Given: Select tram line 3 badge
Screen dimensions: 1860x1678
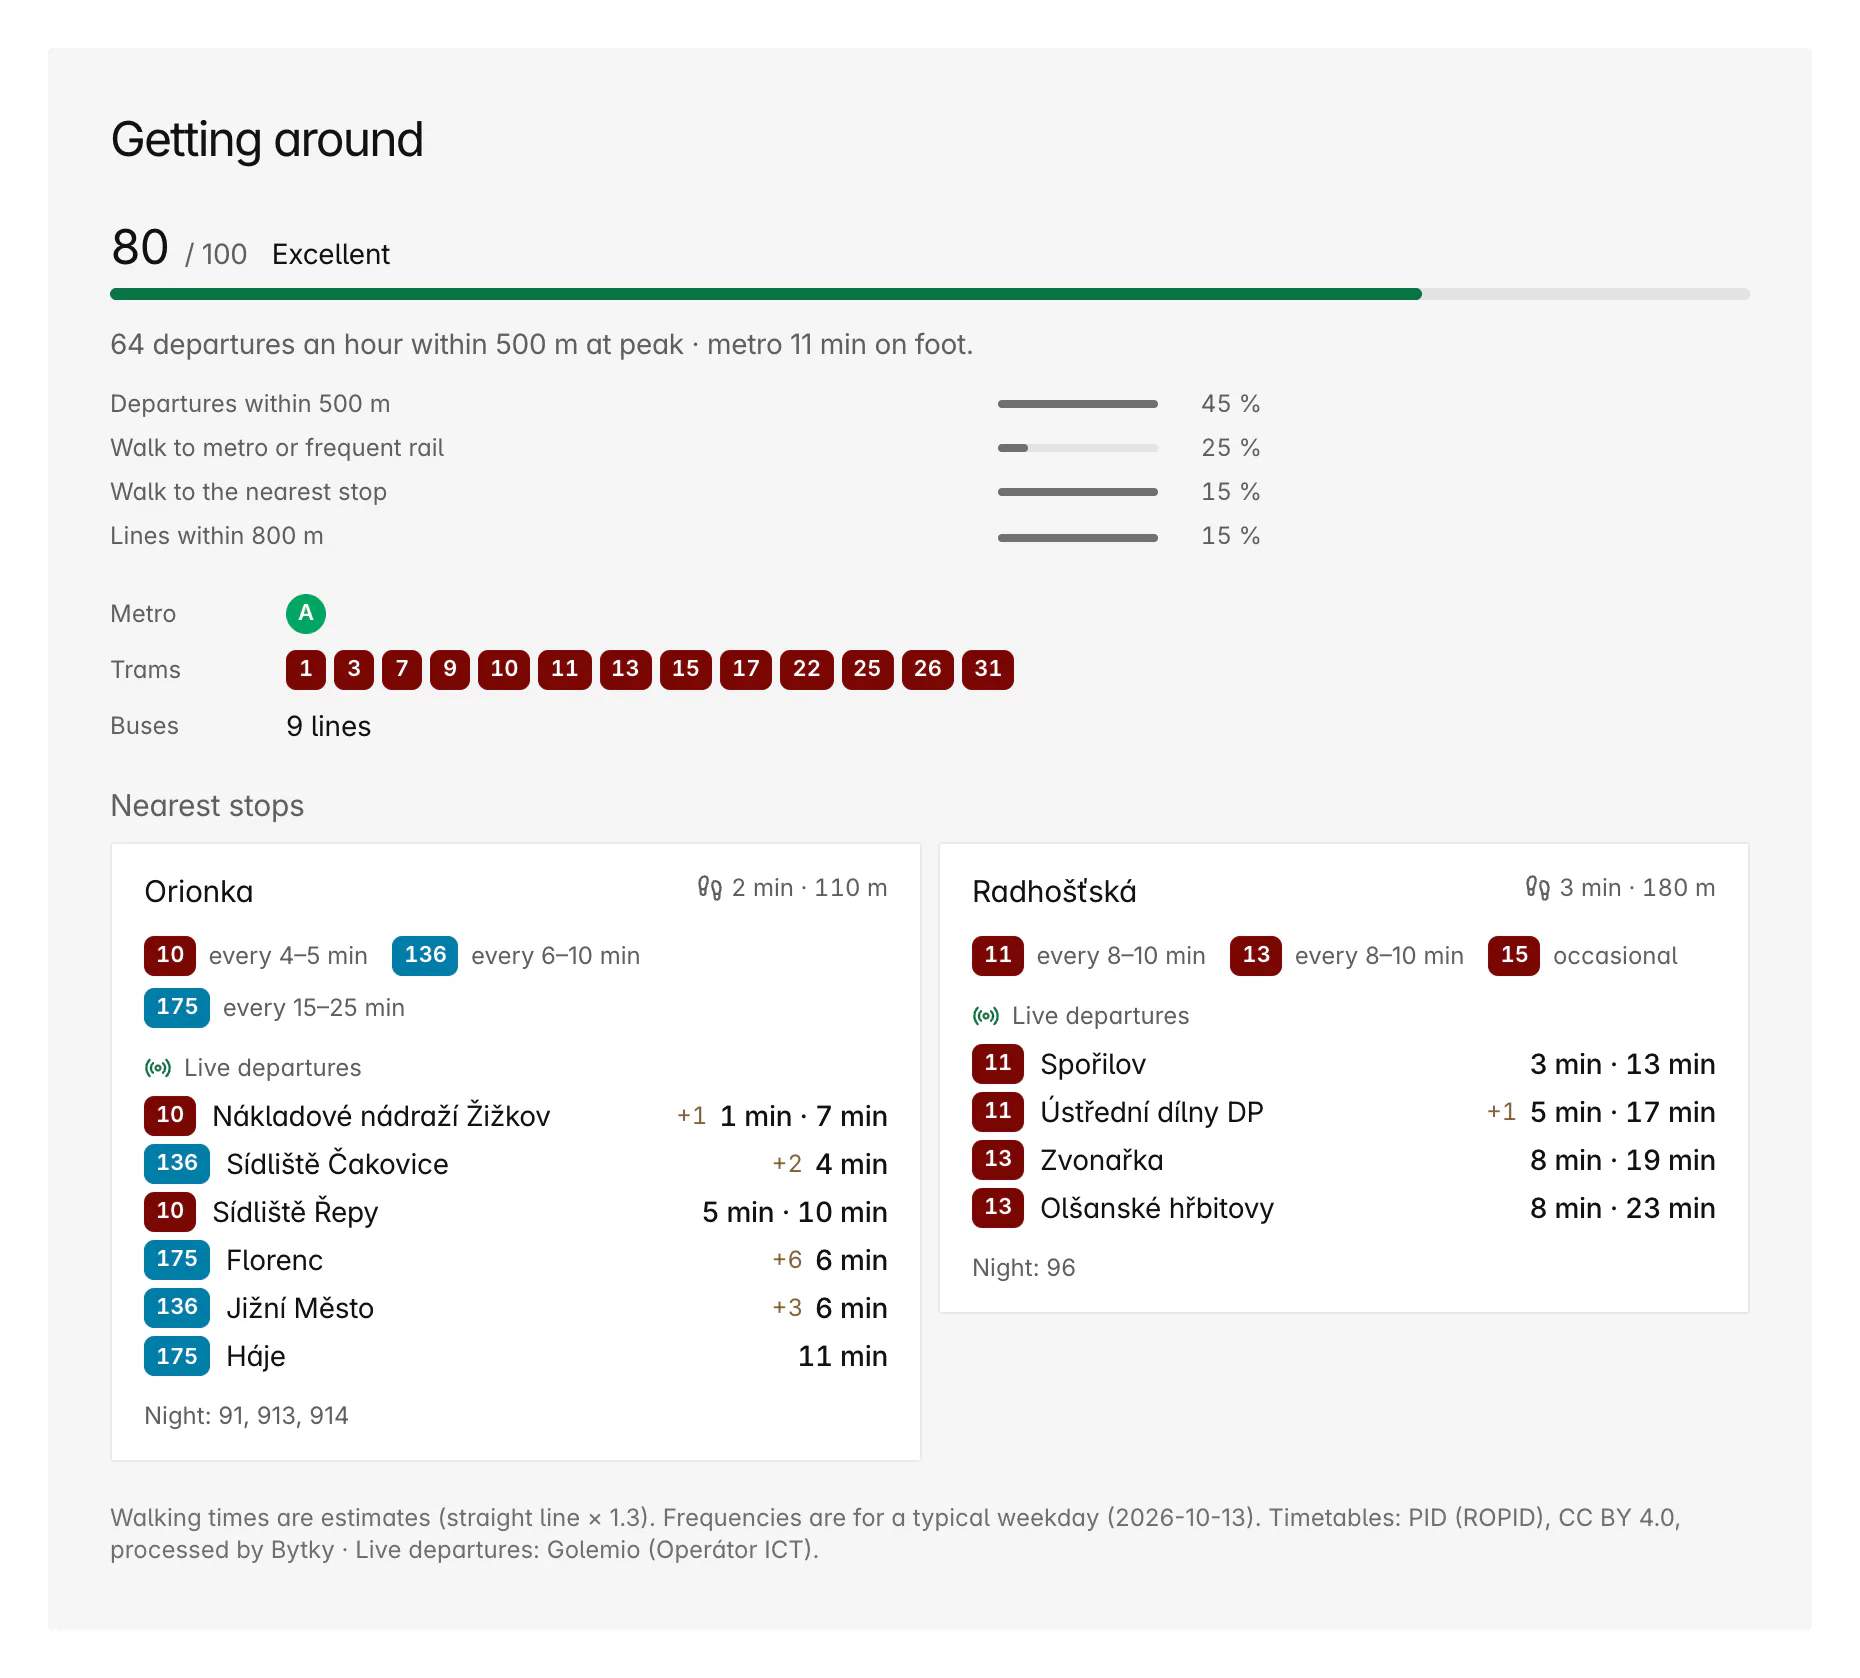Looking at the screenshot, I should pyautogui.click(x=354, y=670).
